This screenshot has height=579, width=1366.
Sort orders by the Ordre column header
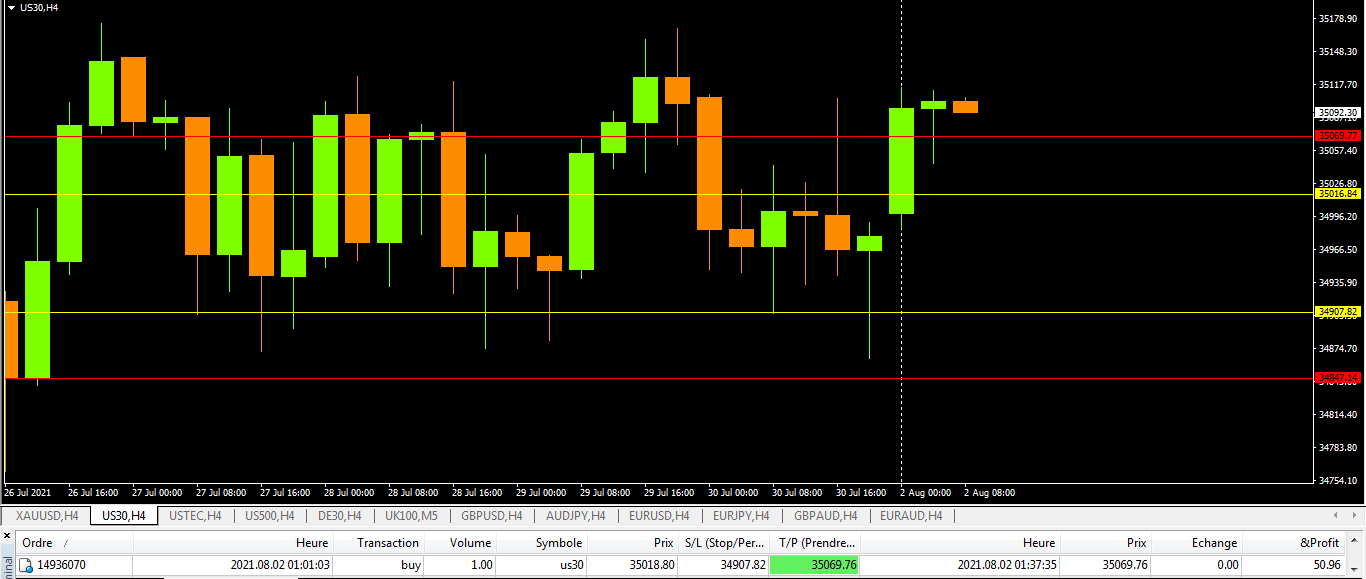pyautogui.click(x=38, y=543)
